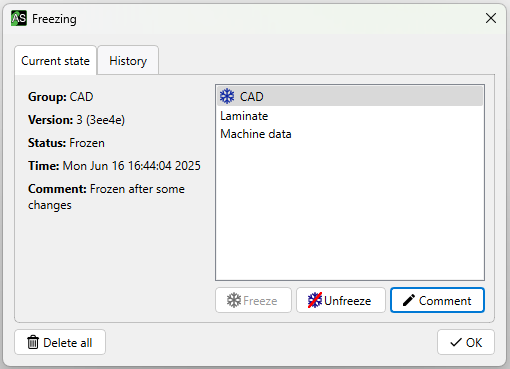The height and width of the screenshot is (369, 510).
Task: Select the Current state tab
Action: pos(55,61)
